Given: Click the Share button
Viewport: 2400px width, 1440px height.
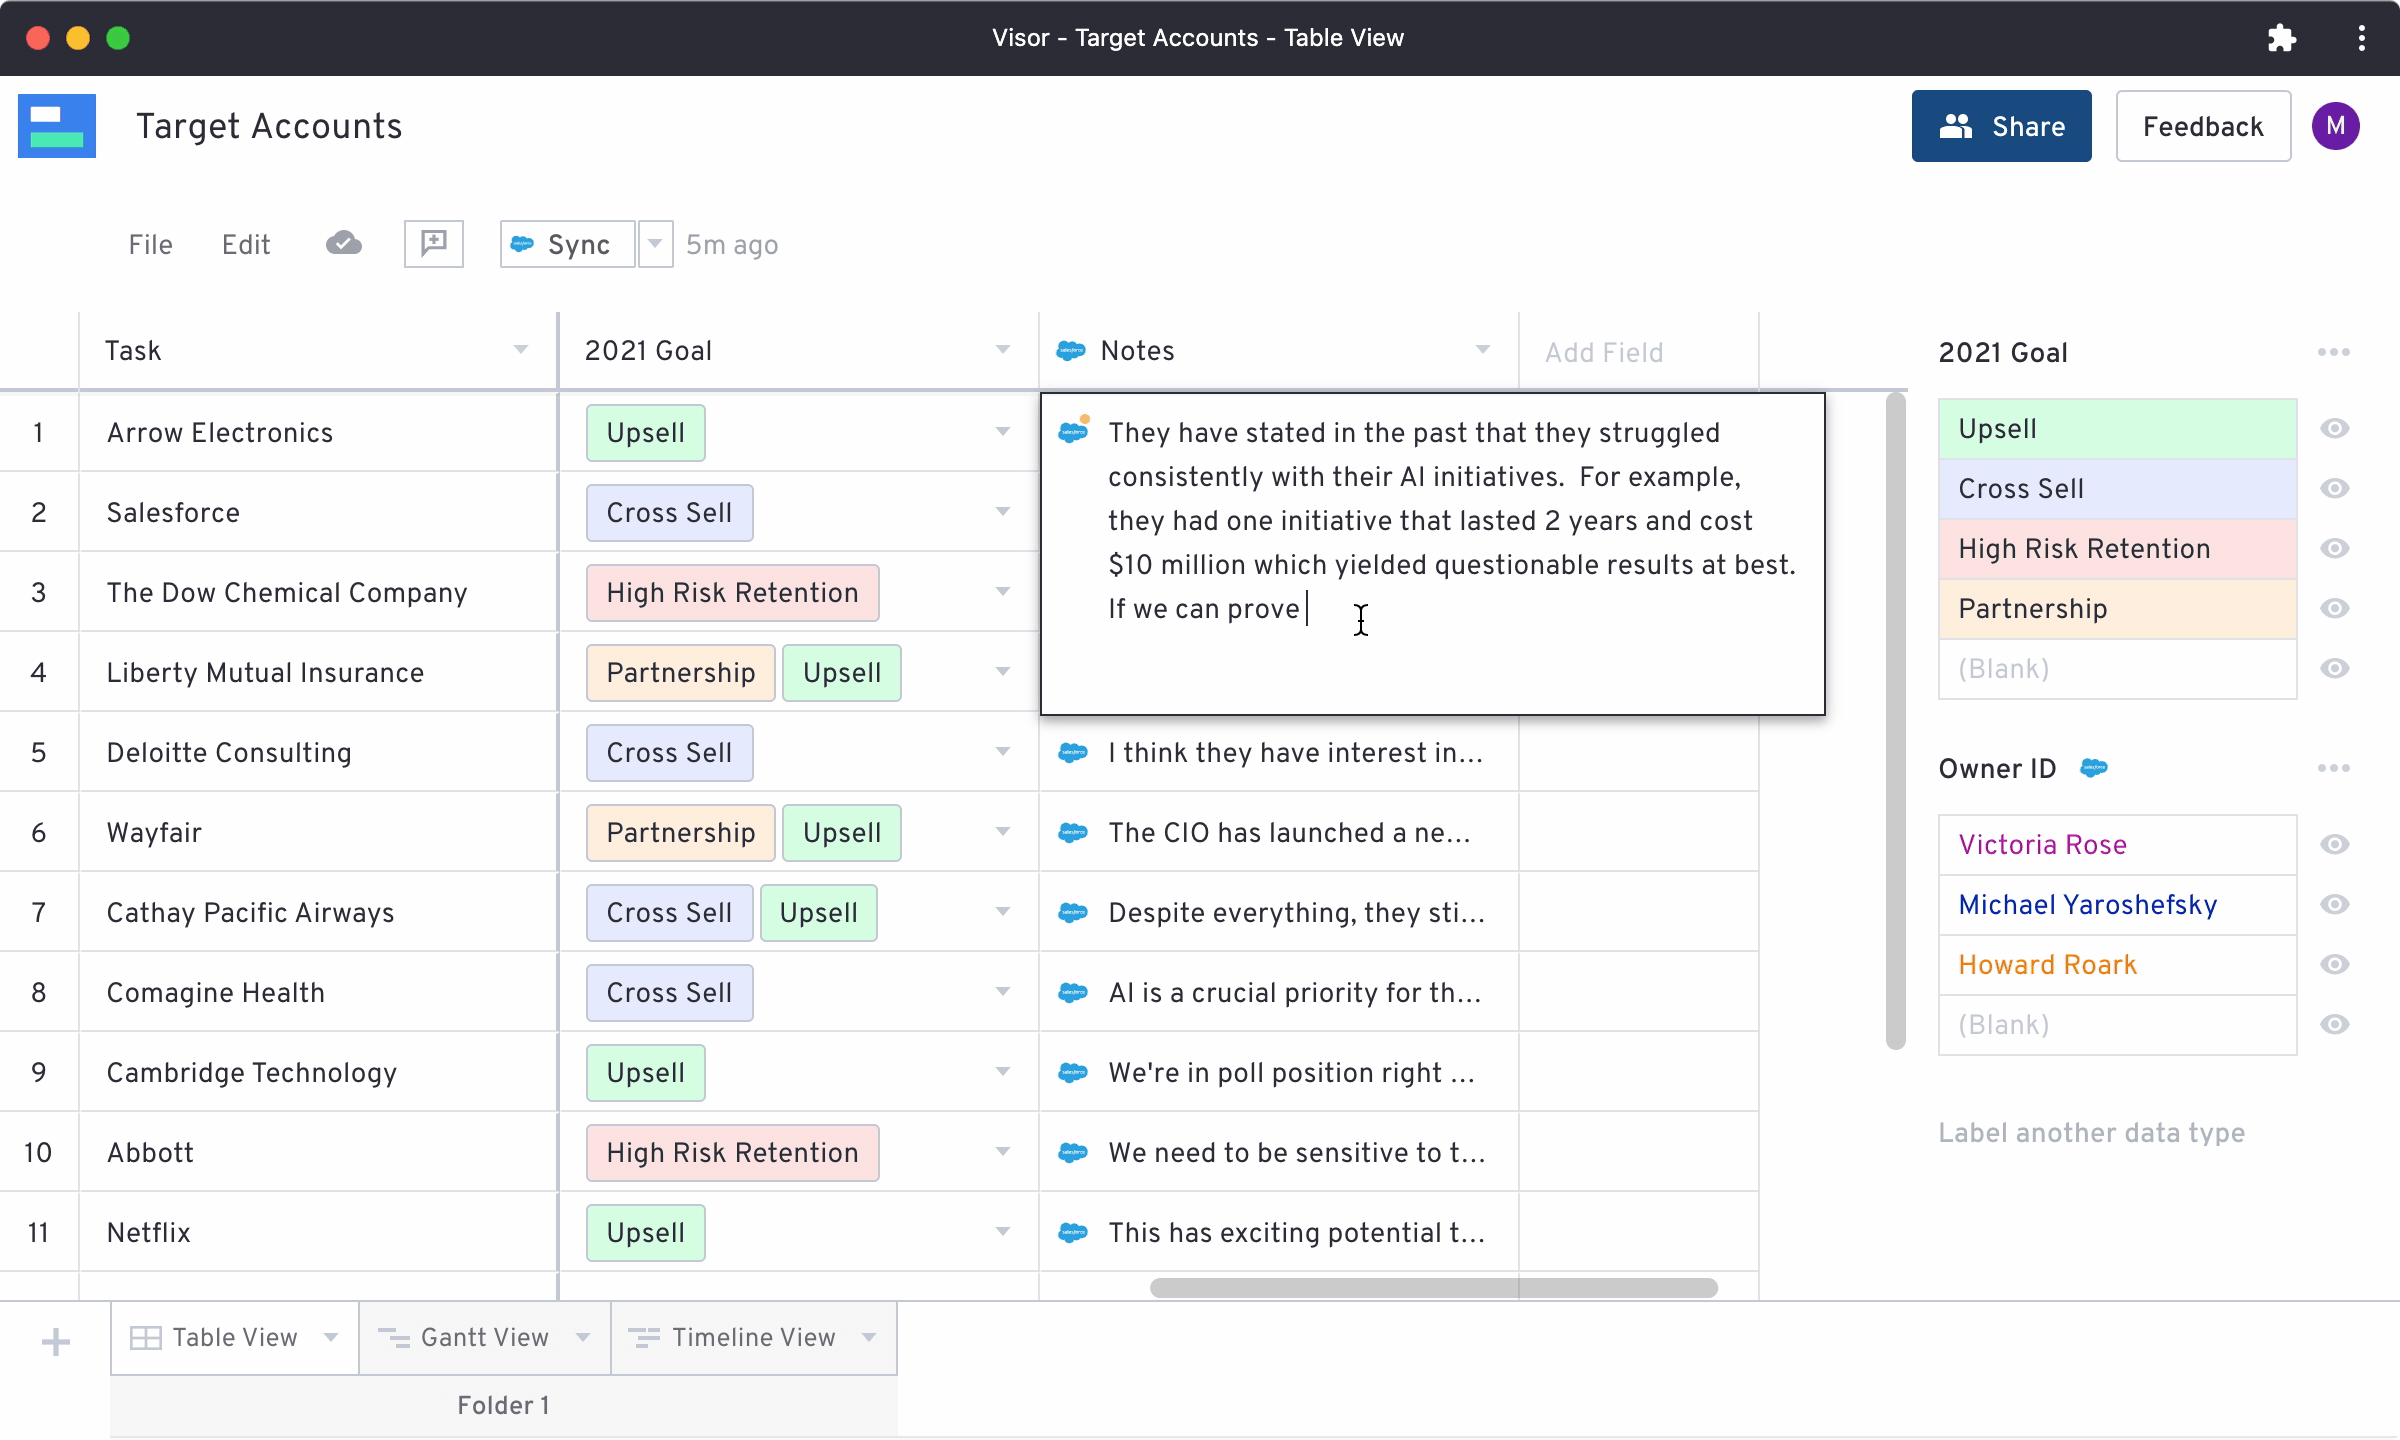Looking at the screenshot, I should [x=2001, y=126].
